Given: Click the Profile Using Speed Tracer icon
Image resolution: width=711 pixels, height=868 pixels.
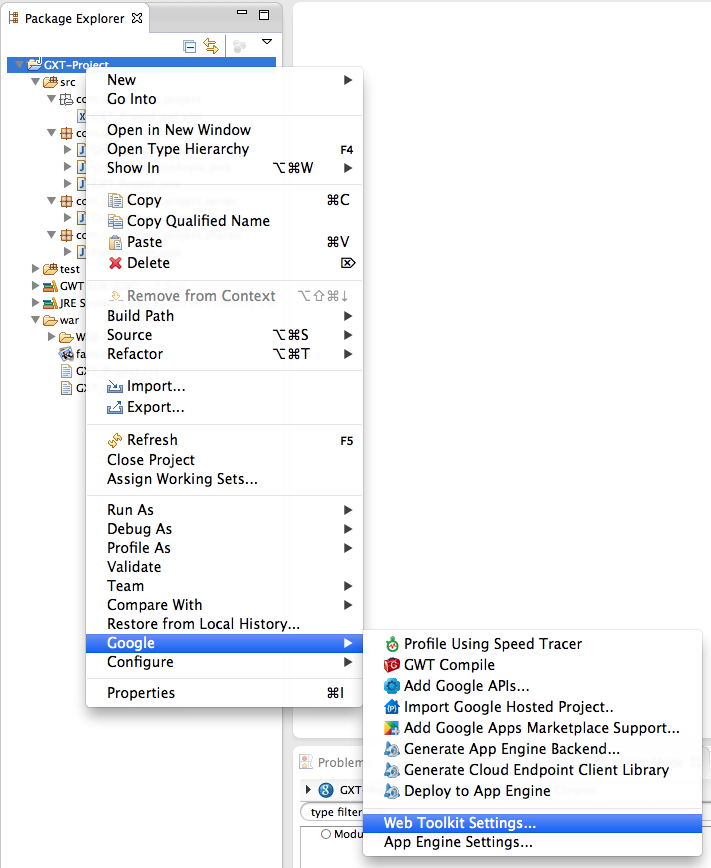Looking at the screenshot, I should click(x=392, y=644).
